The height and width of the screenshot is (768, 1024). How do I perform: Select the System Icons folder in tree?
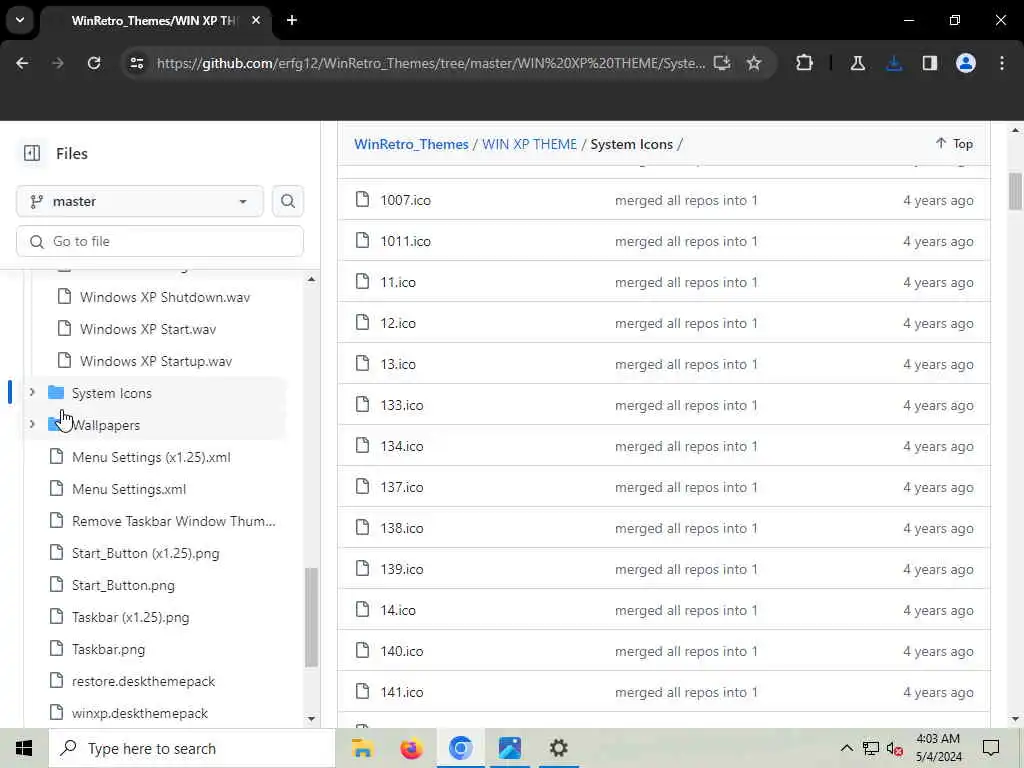click(112, 393)
